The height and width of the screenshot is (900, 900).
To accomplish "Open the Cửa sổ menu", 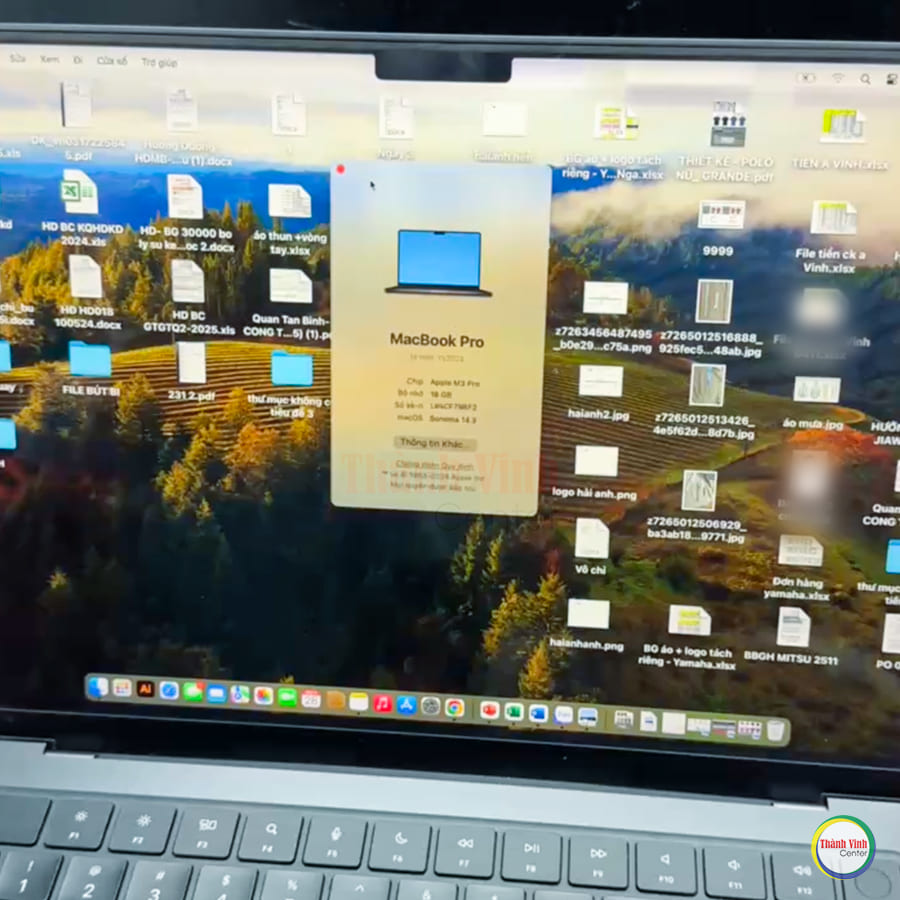I will coord(113,61).
